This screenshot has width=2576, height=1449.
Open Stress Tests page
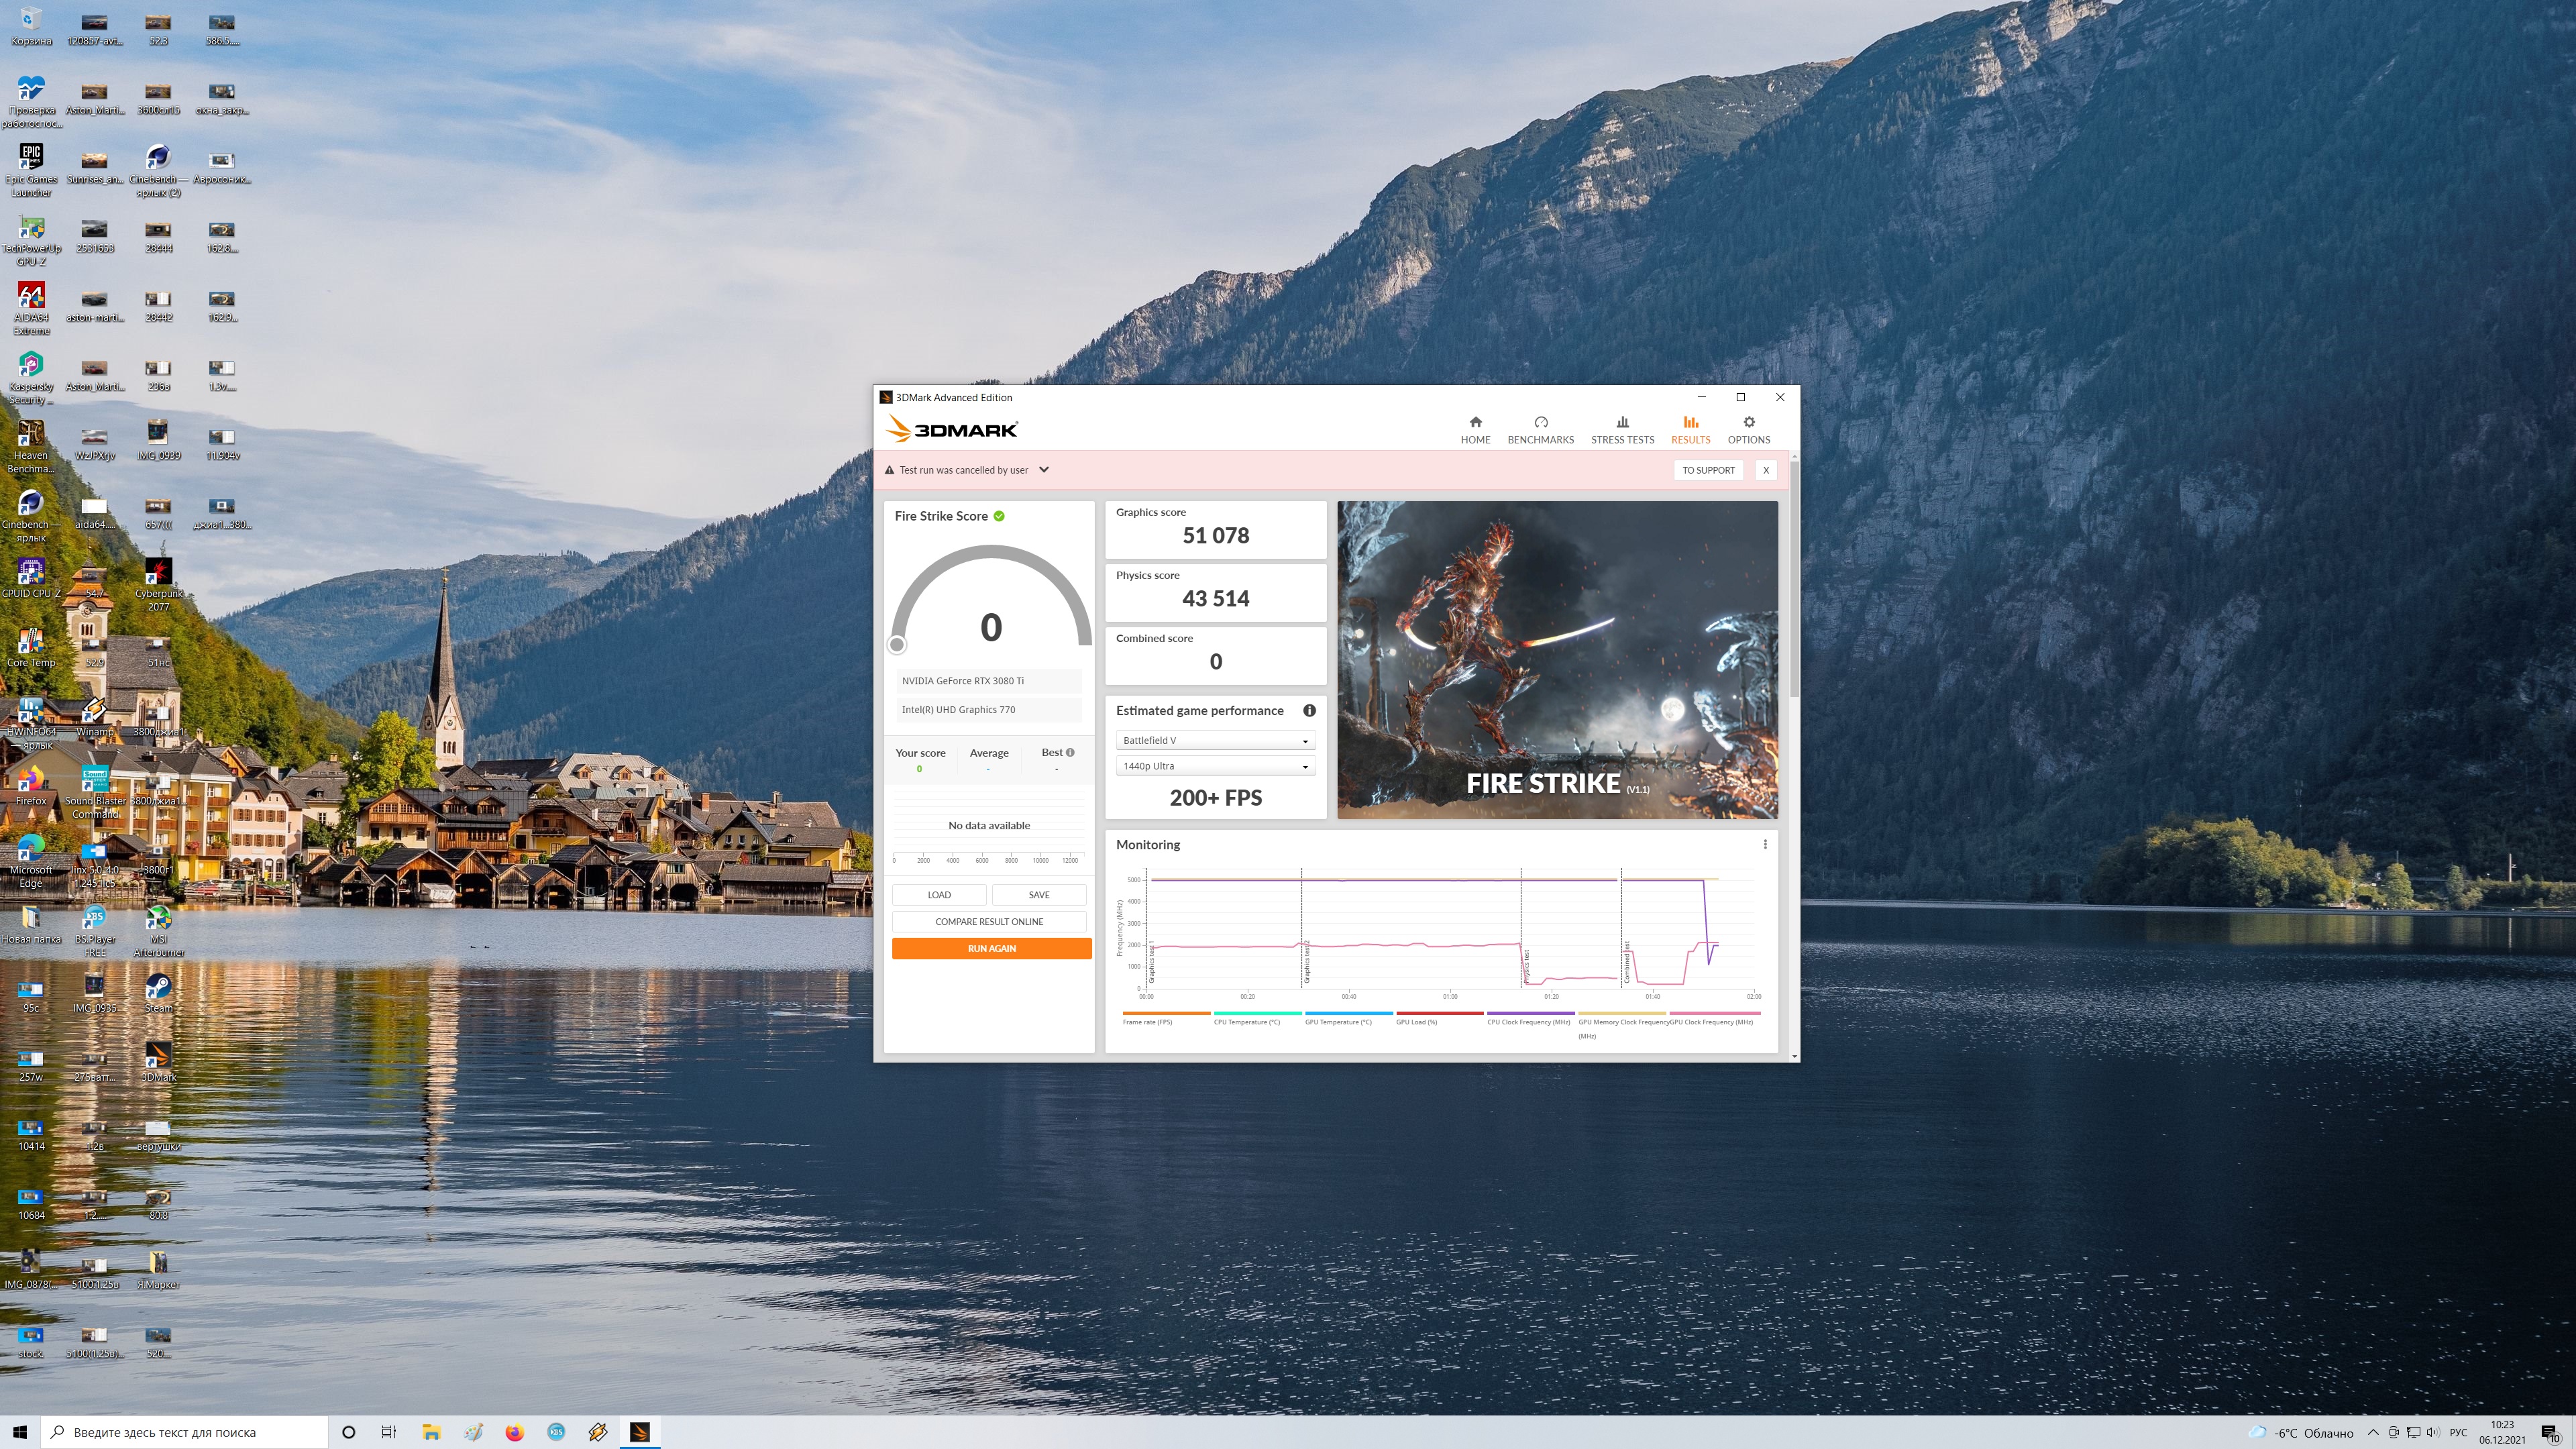[1622, 430]
